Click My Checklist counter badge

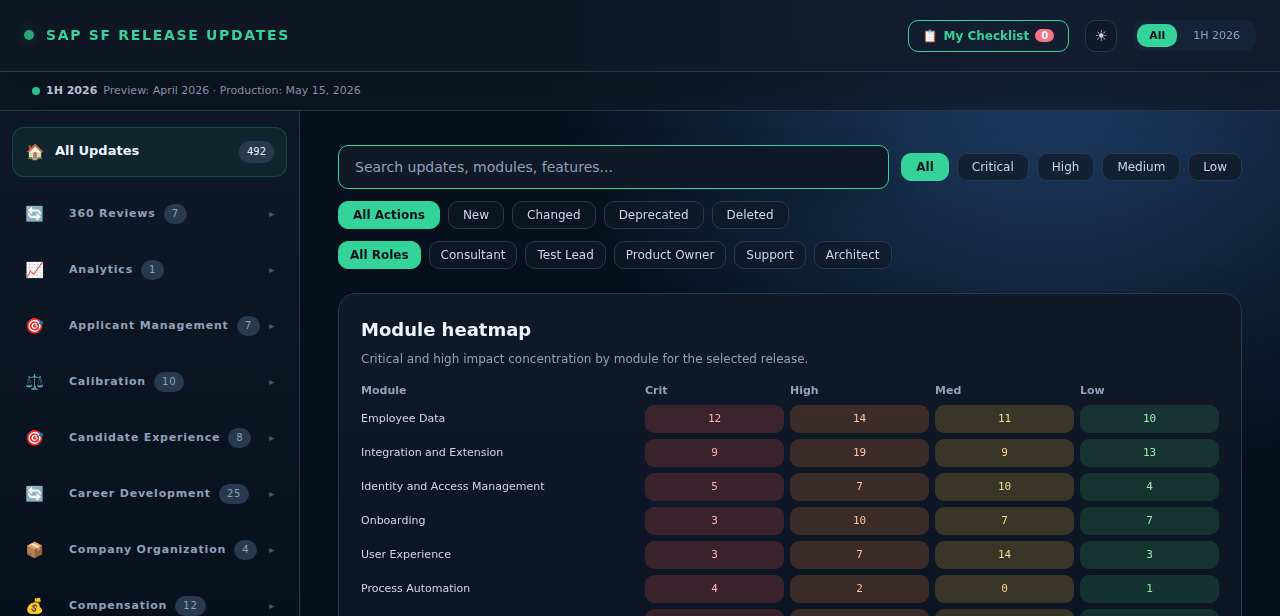coord(1044,36)
